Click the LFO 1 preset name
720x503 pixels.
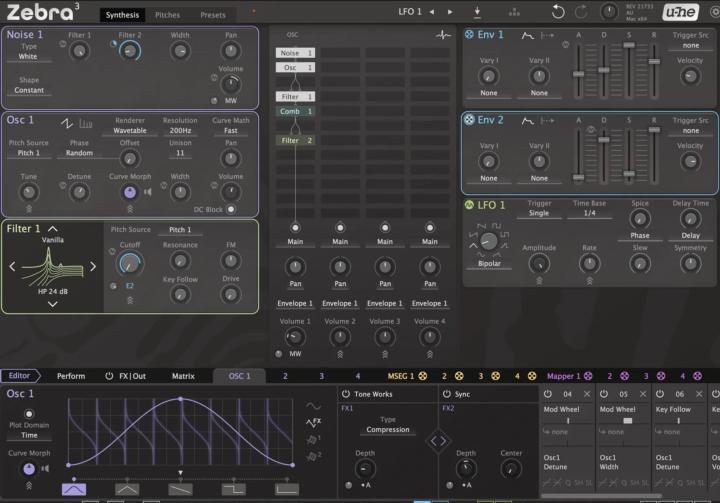(410, 12)
